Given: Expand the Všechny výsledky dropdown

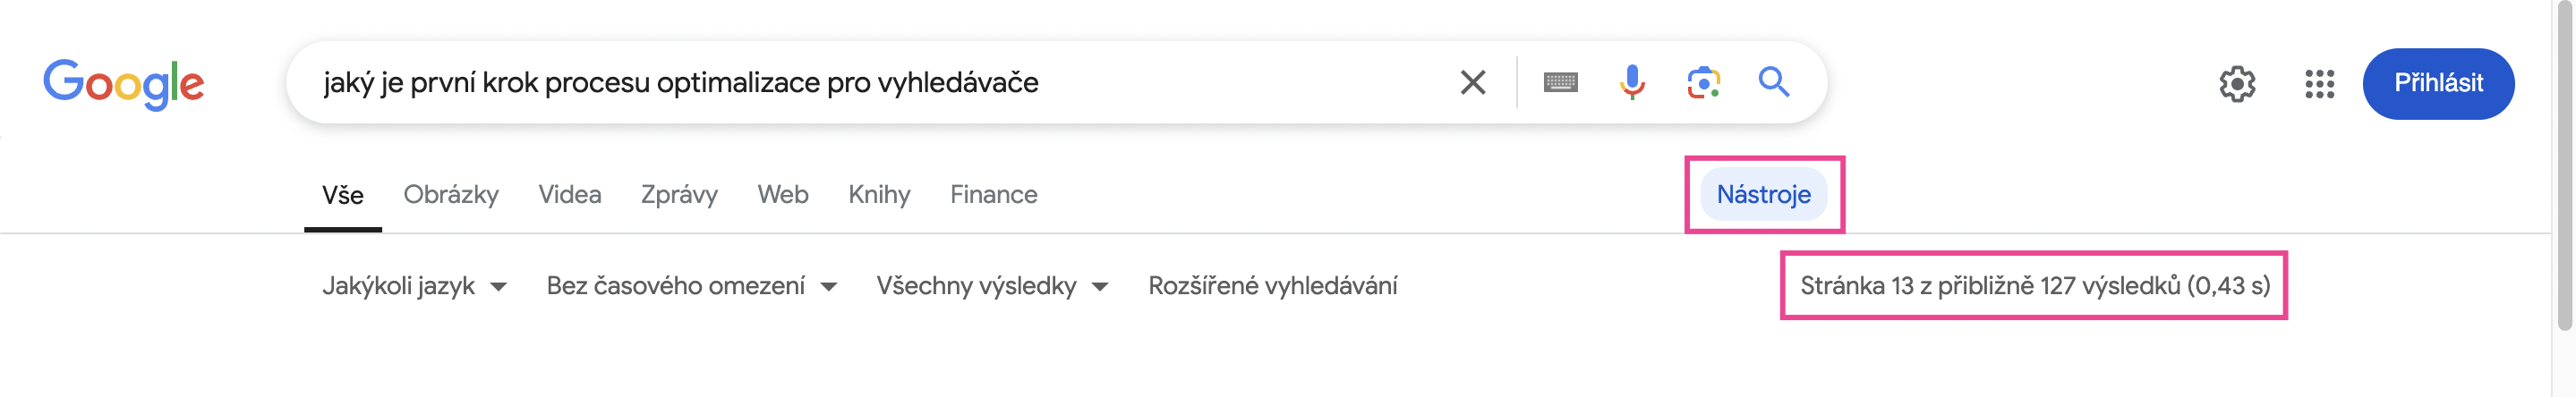Looking at the screenshot, I should (x=992, y=286).
